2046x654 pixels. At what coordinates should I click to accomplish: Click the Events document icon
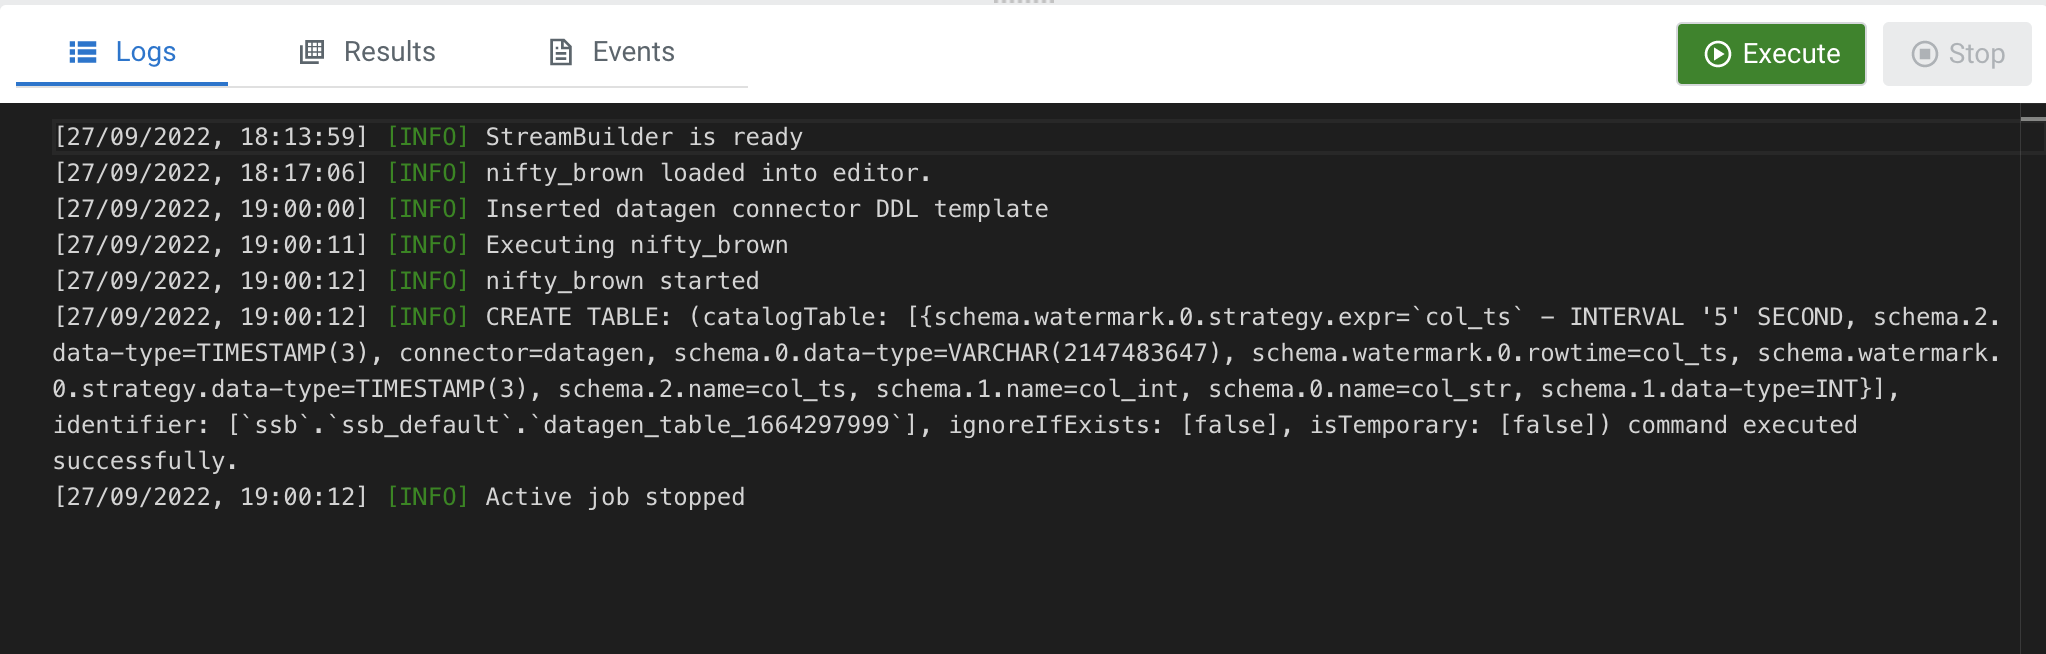click(561, 52)
